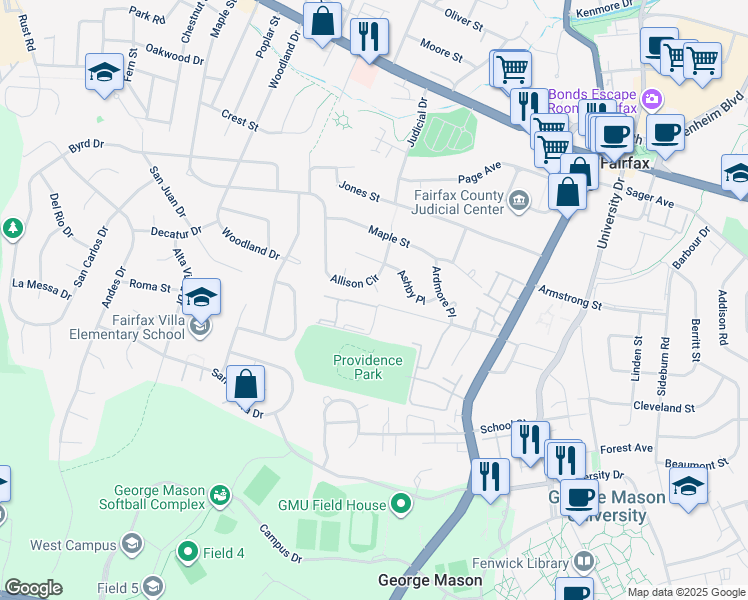Select the 'Jones St' street label

(x=359, y=191)
